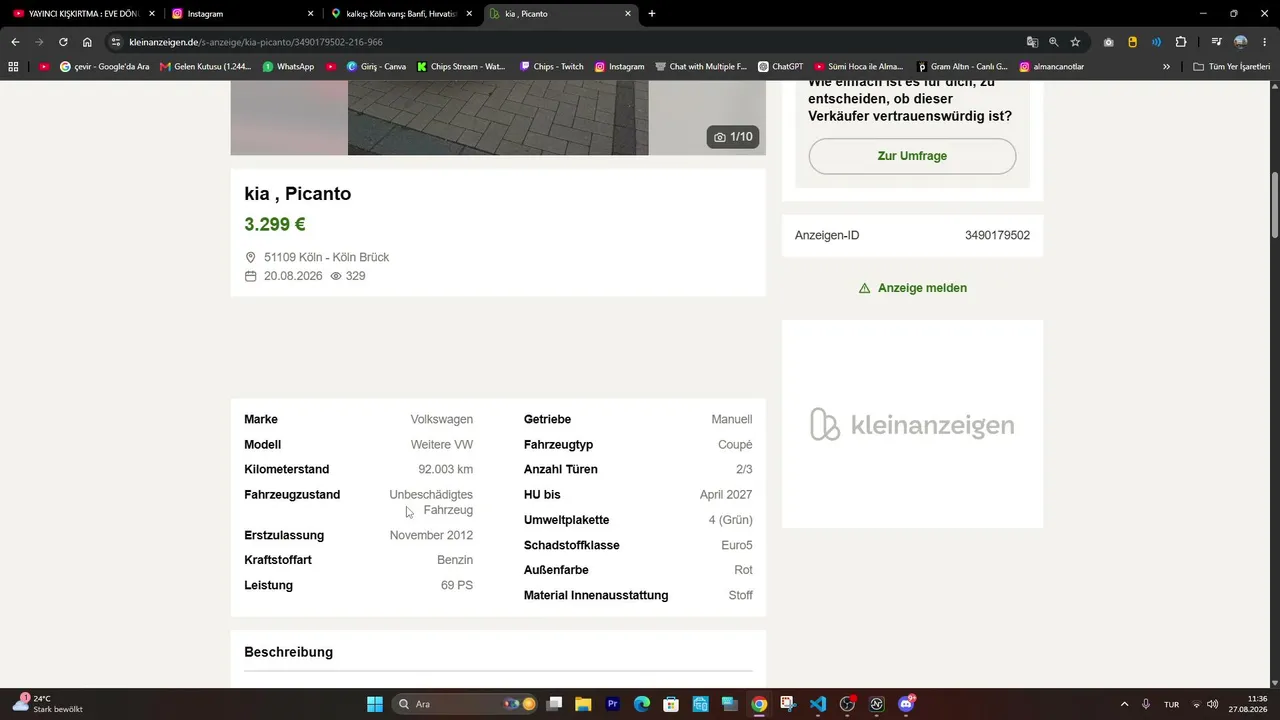This screenshot has height=720, width=1280.
Task: Open the Chips - Twitch bookmark
Action: pos(551,67)
